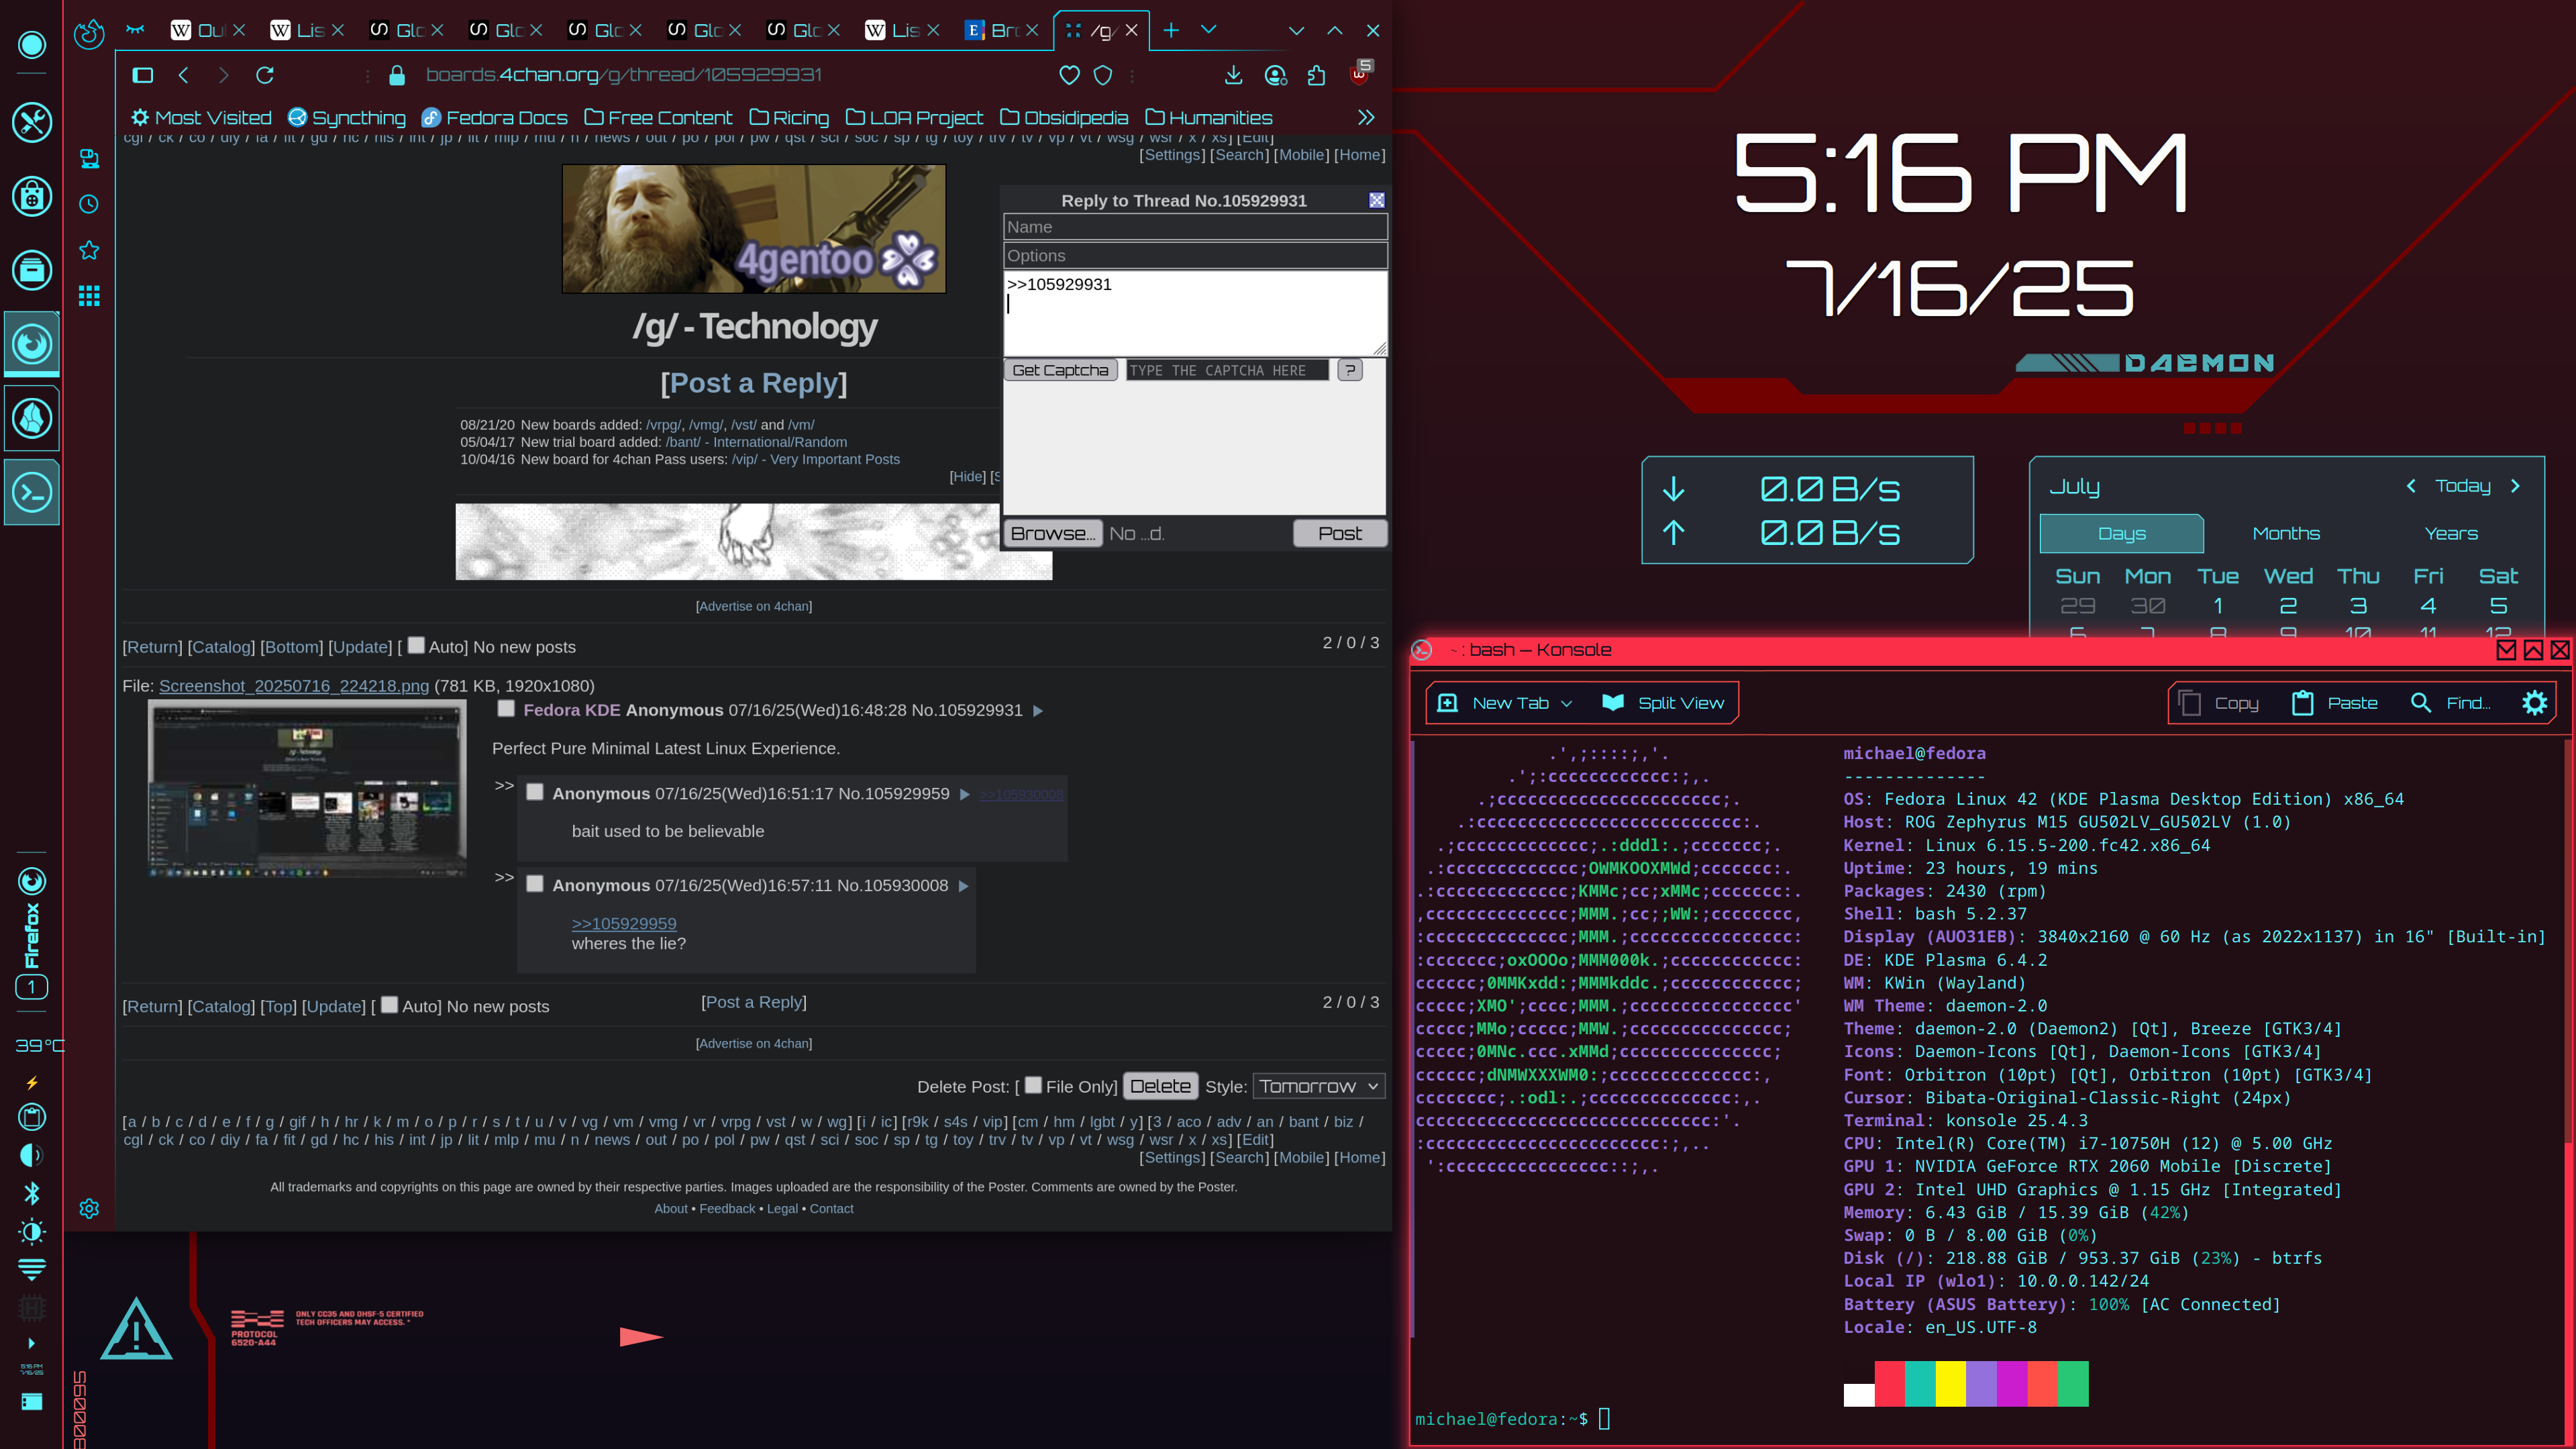Close the quick reply box
The height and width of the screenshot is (1449, 2576).
[1377, 200]
